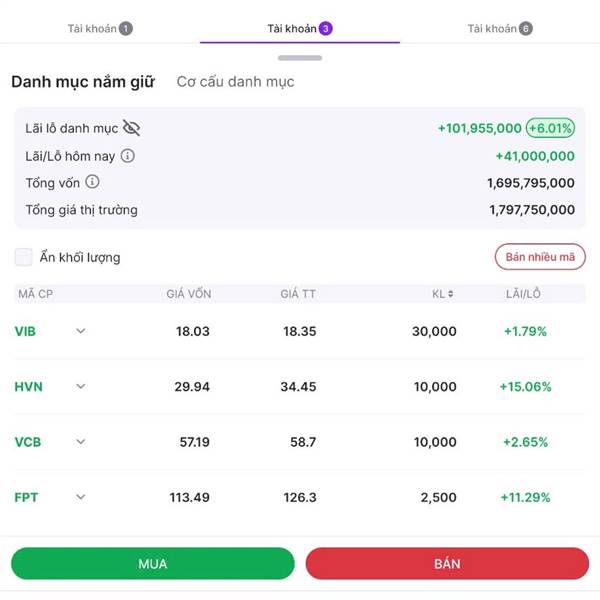This screenshot has height=600, width=600.
Task: Tap the red BÁN button
Action: tap(447, 564)
